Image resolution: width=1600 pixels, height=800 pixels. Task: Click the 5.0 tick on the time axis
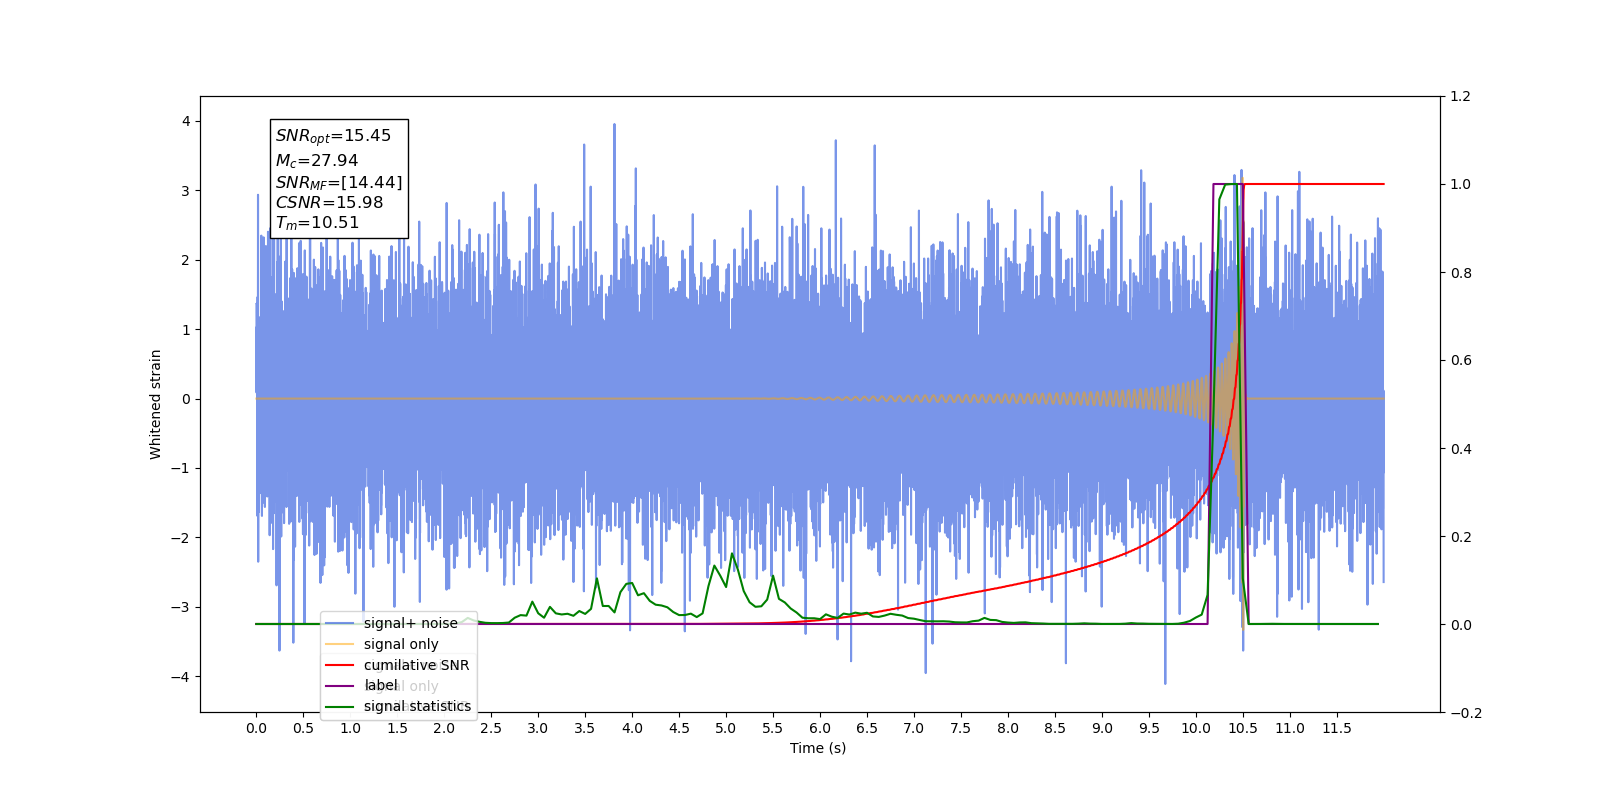pyautogui.click(x=726, y=728)
